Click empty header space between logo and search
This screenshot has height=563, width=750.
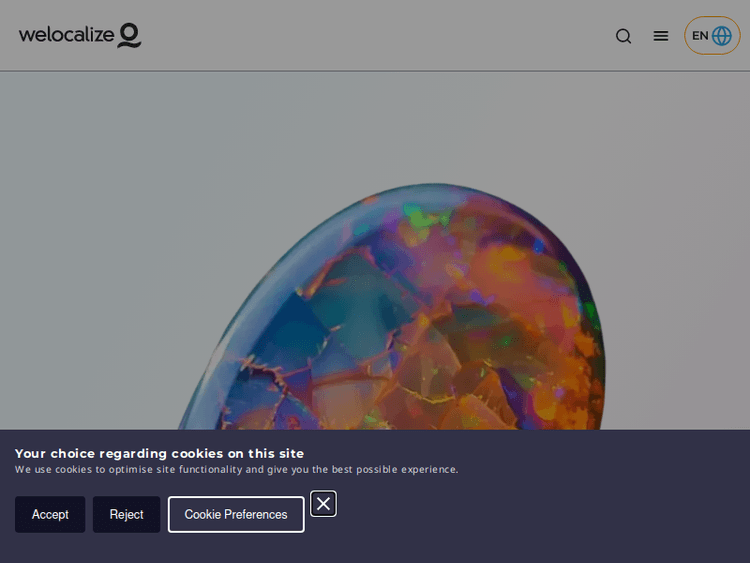coord(380,36)
